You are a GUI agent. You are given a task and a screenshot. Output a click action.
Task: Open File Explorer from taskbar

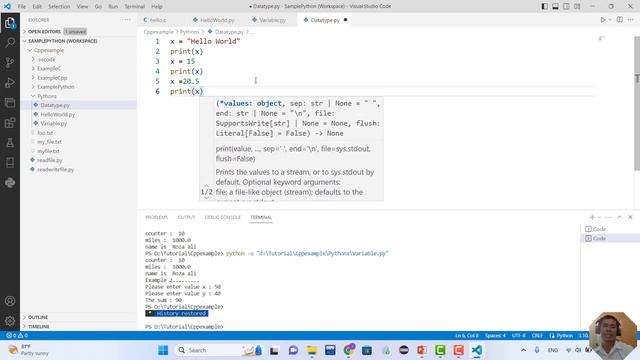tap(312, 350)
